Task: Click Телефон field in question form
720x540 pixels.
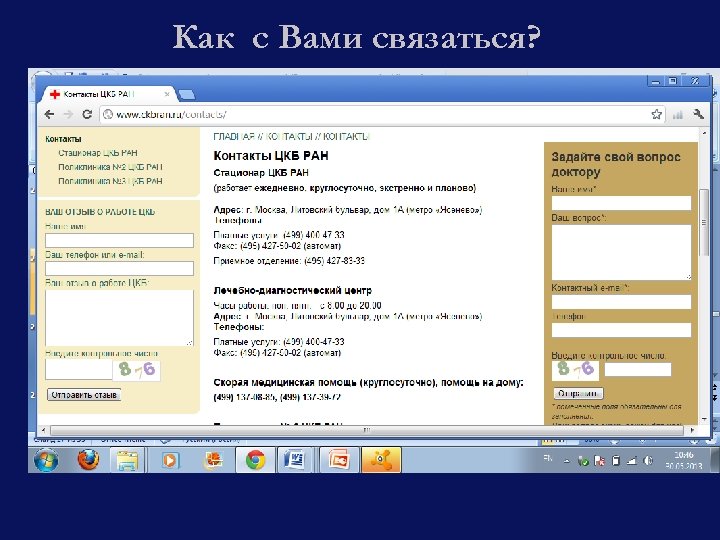Action: (621, 330)
